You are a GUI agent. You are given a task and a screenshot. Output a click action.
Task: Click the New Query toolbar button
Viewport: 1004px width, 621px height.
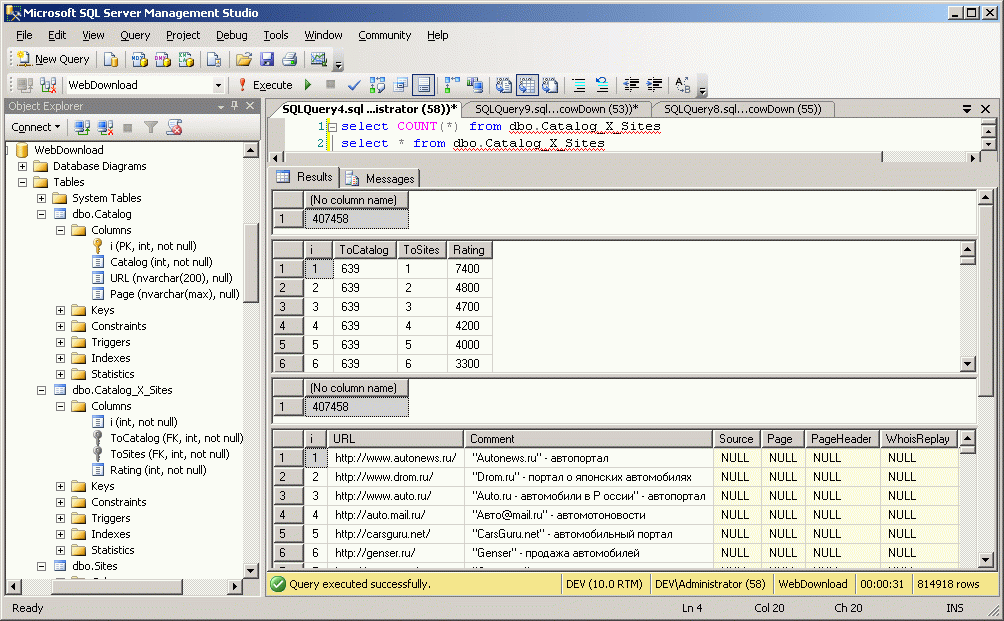(53, 60)
